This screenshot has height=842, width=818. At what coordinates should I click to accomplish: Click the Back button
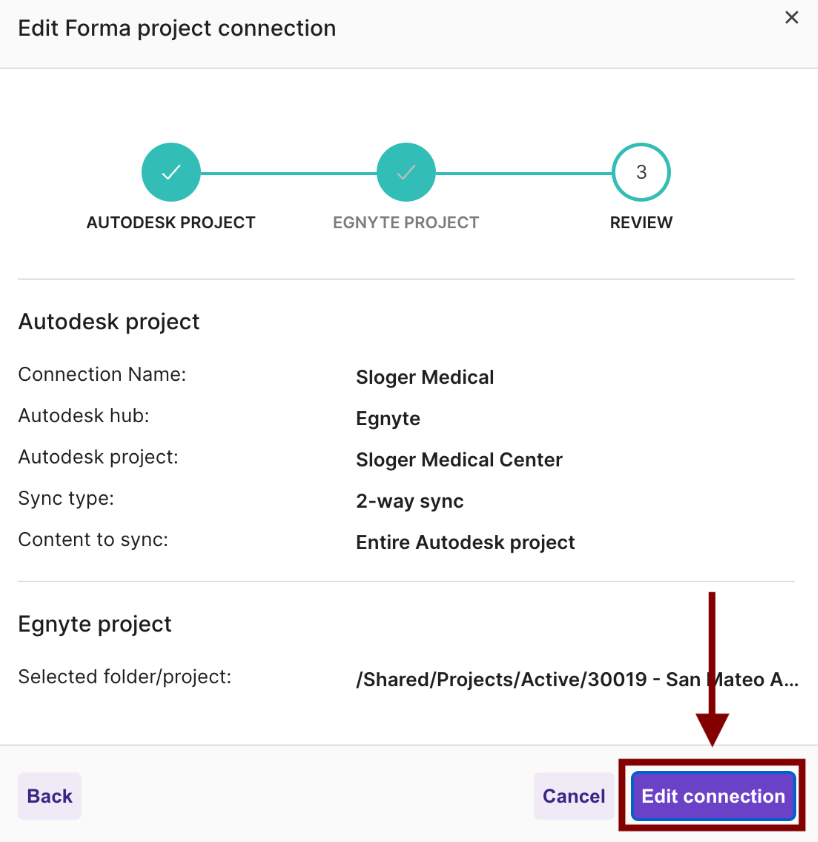point(49,796)
